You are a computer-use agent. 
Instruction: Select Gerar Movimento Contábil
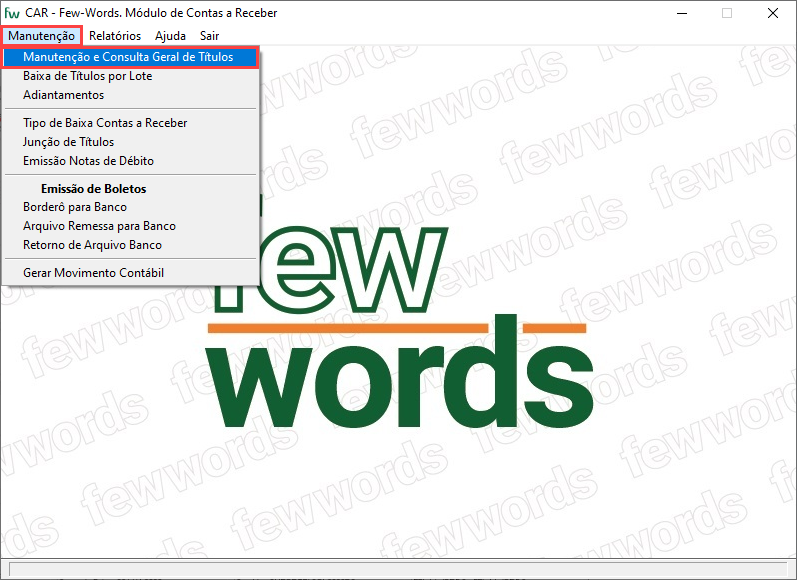tap(131, 273)
